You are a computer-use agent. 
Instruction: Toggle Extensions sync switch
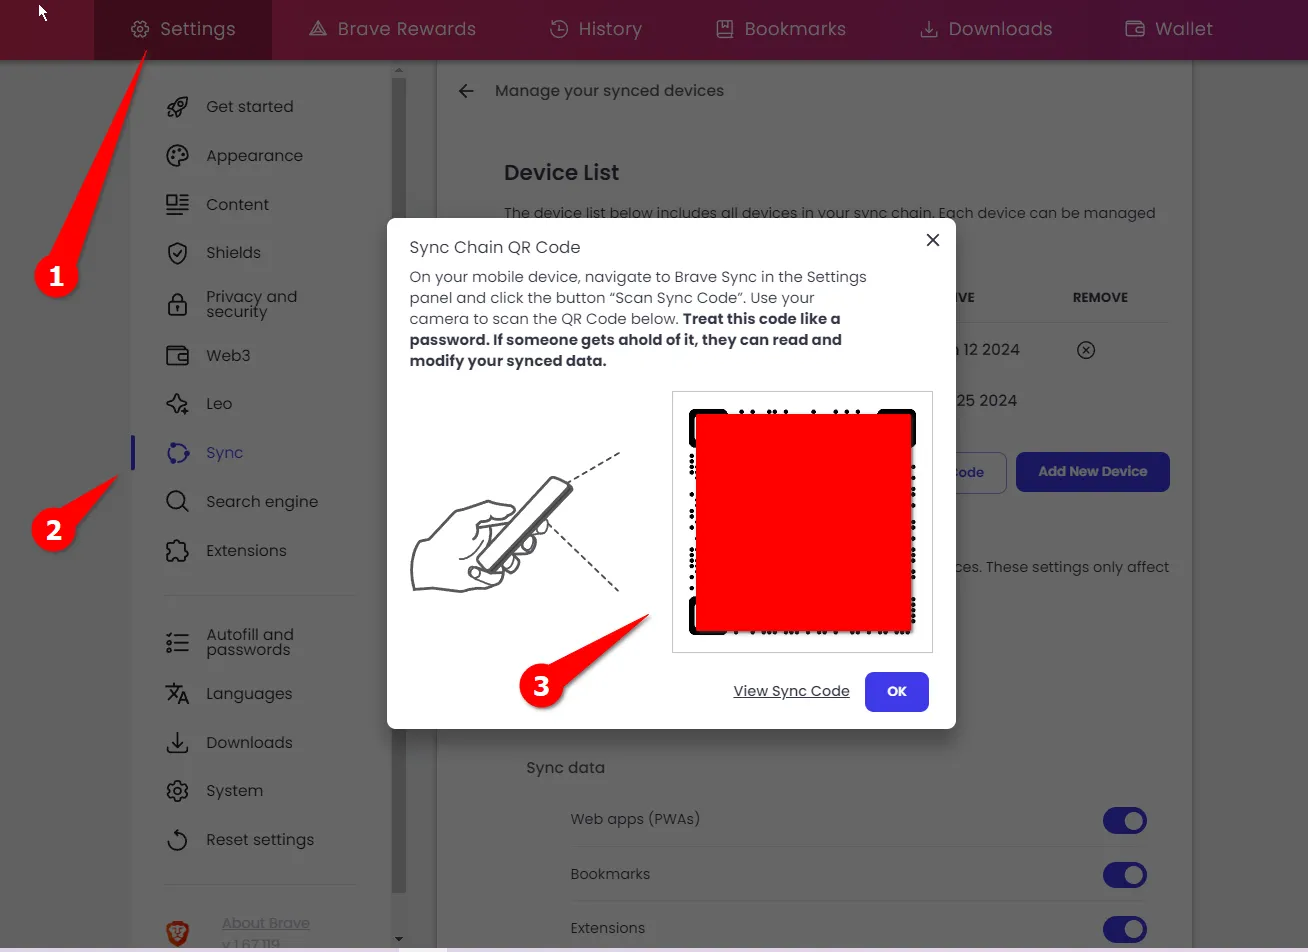point(1124,930)
